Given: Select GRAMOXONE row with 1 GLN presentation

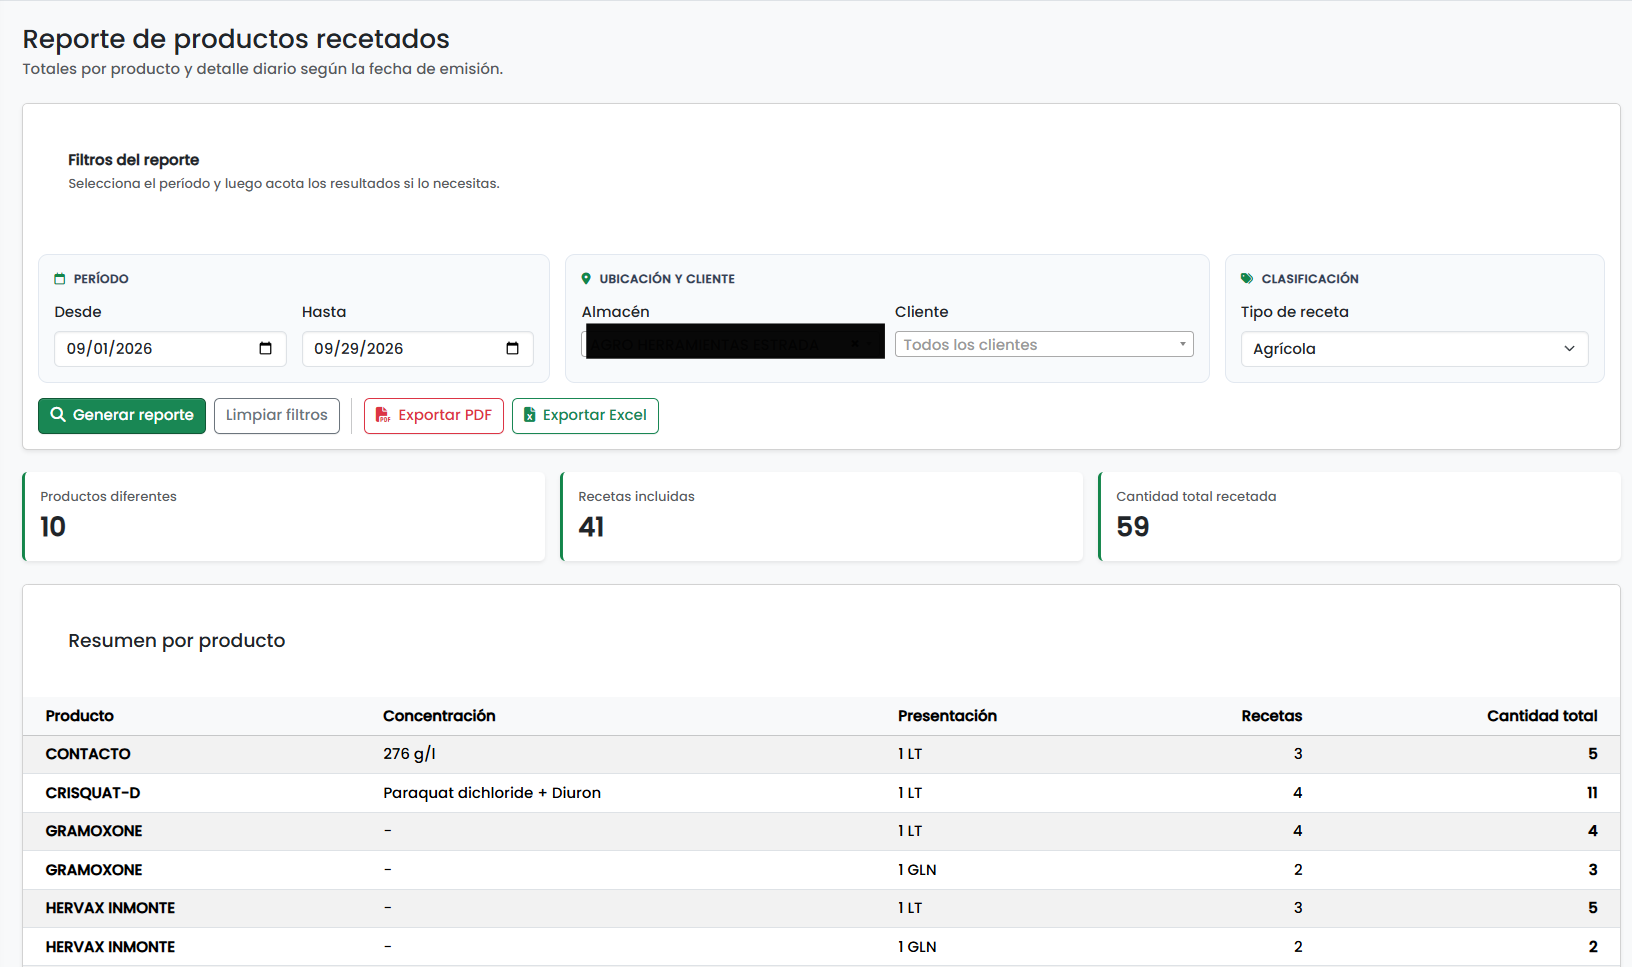Looking at the screenshot, I should coord(820,870).
